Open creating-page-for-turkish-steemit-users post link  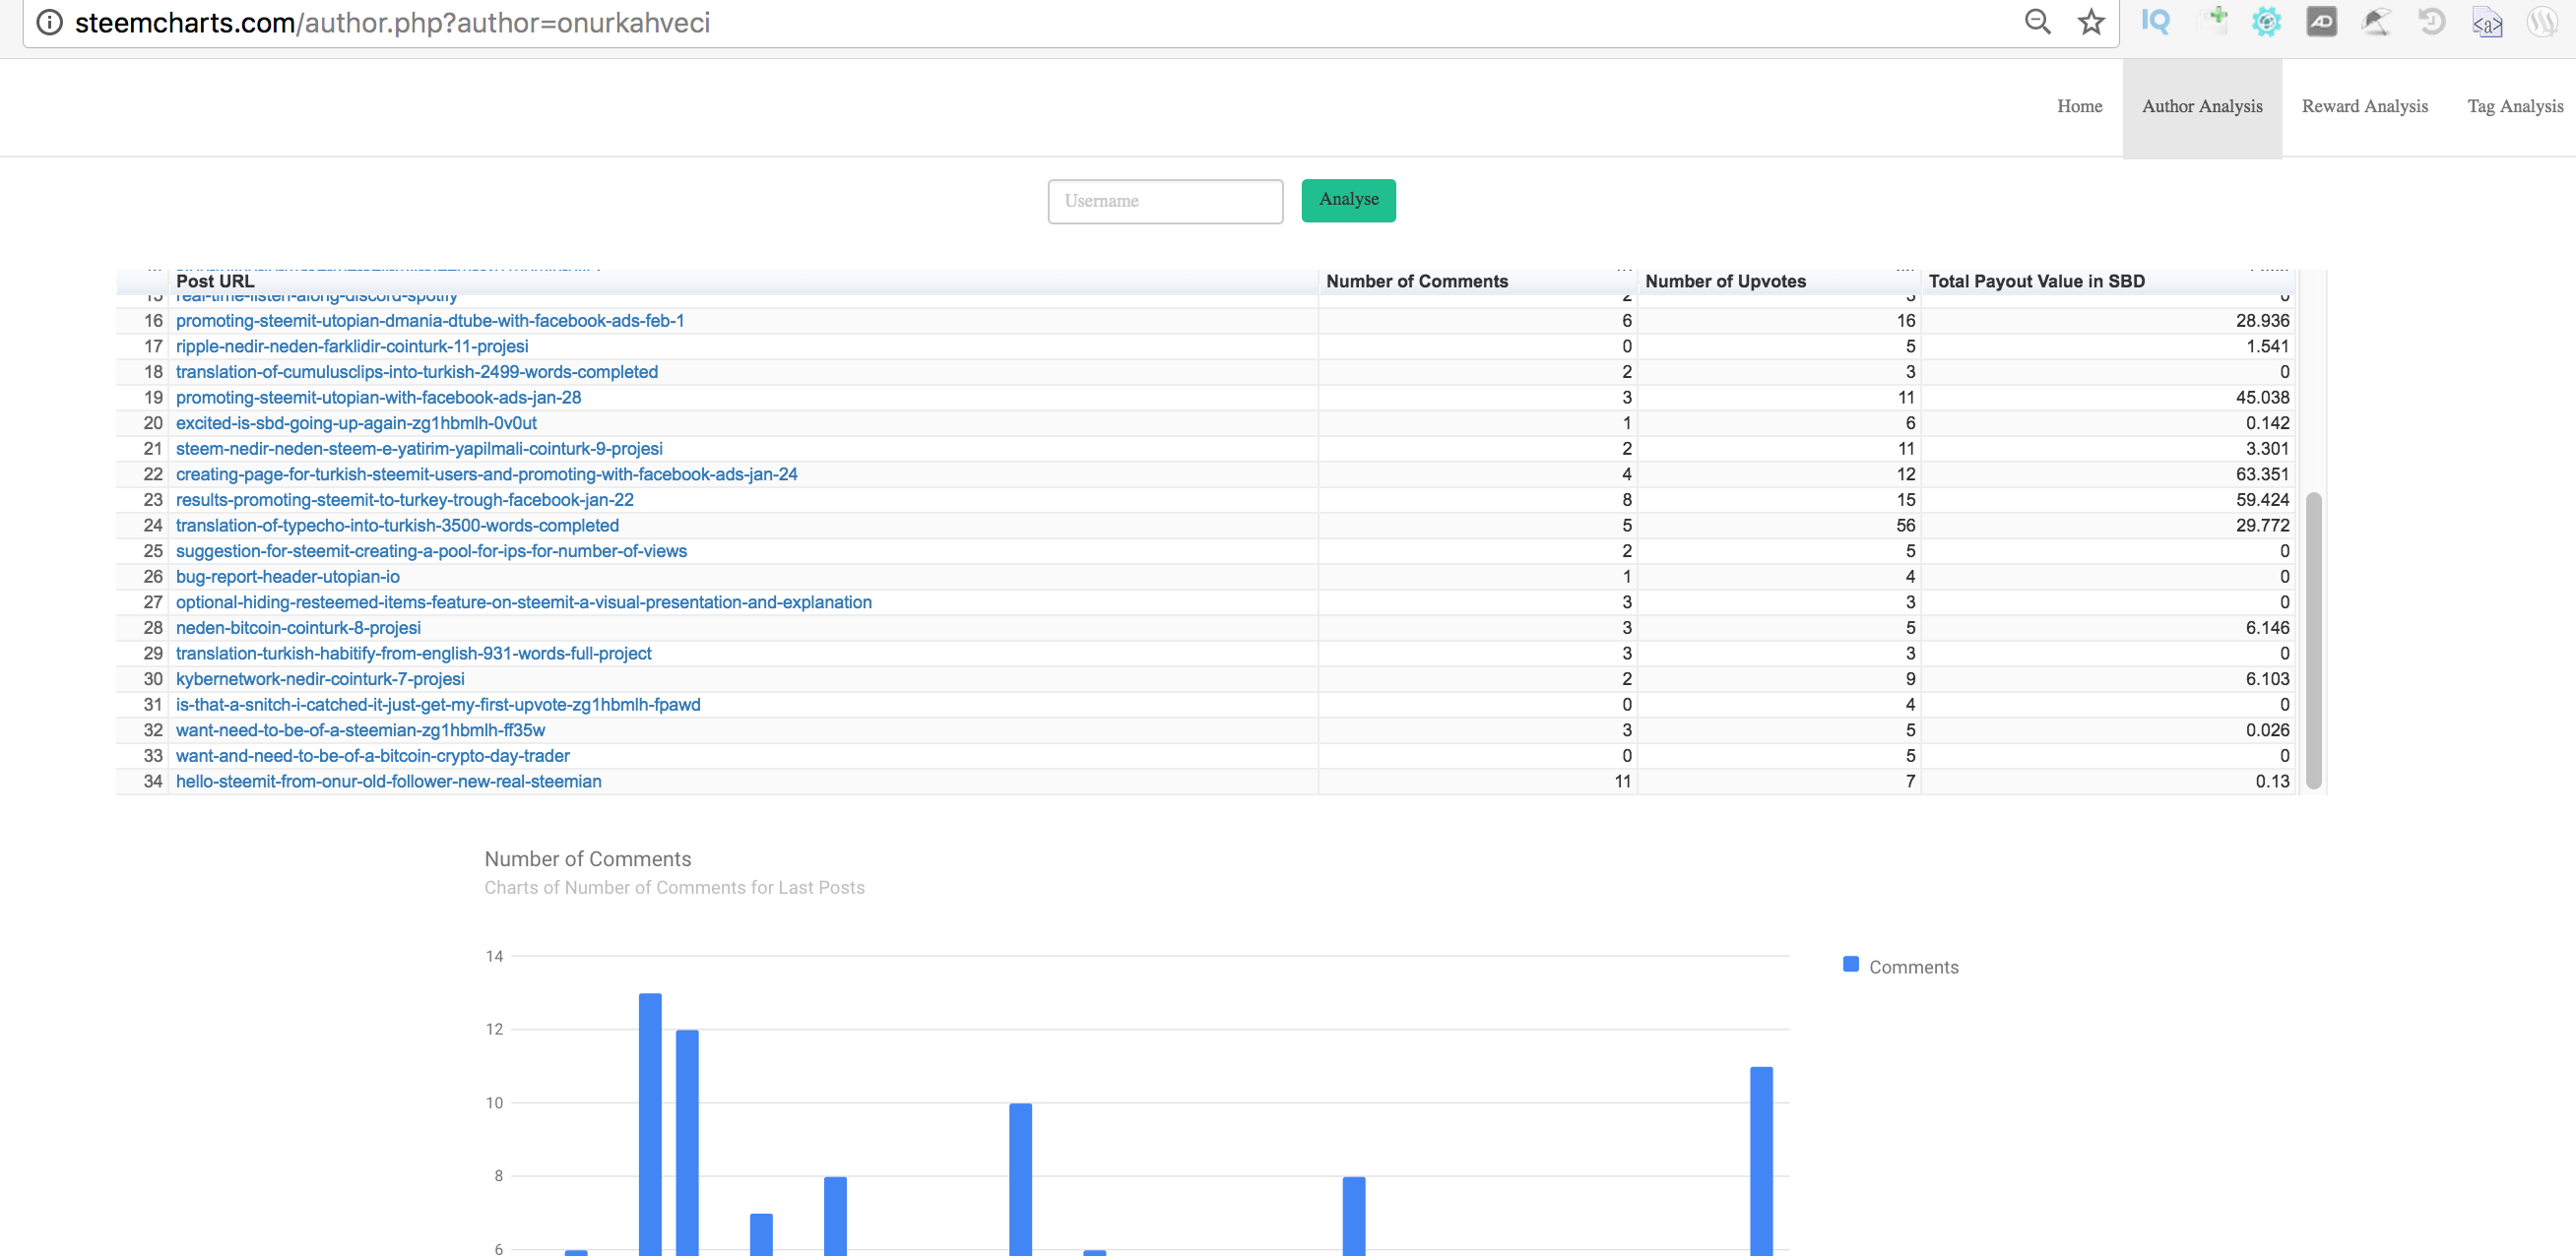click(x=486, y=474)
